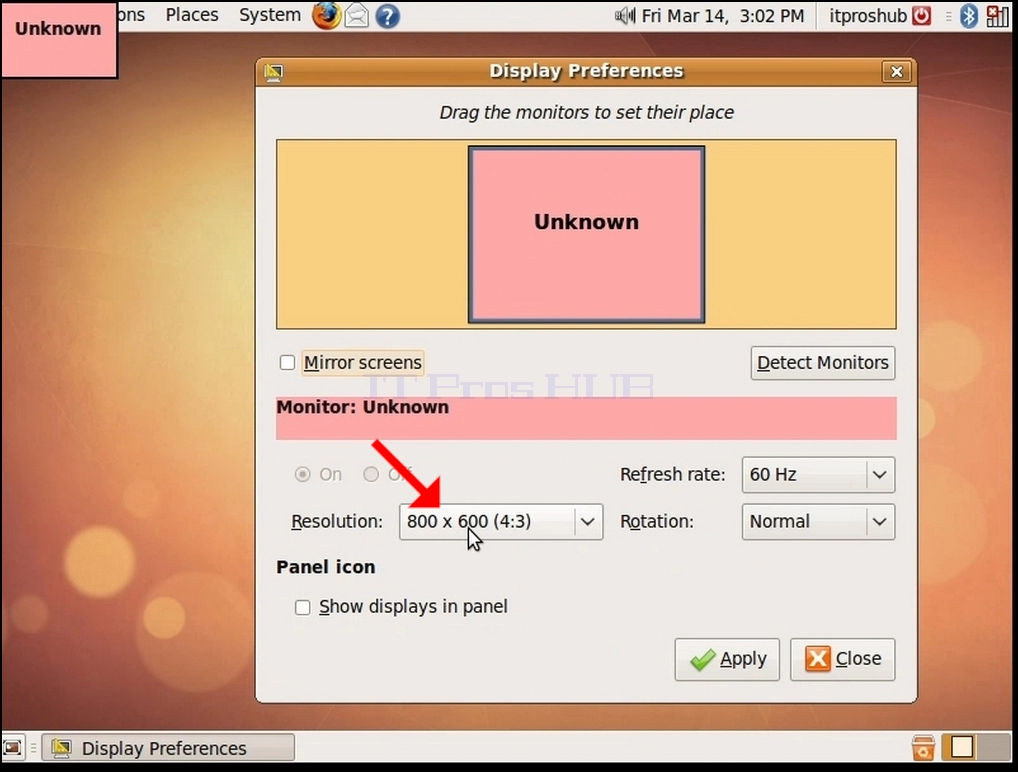Open the trash icon in bottom panel
1018x772 pixels.
[x=923, y=747]
